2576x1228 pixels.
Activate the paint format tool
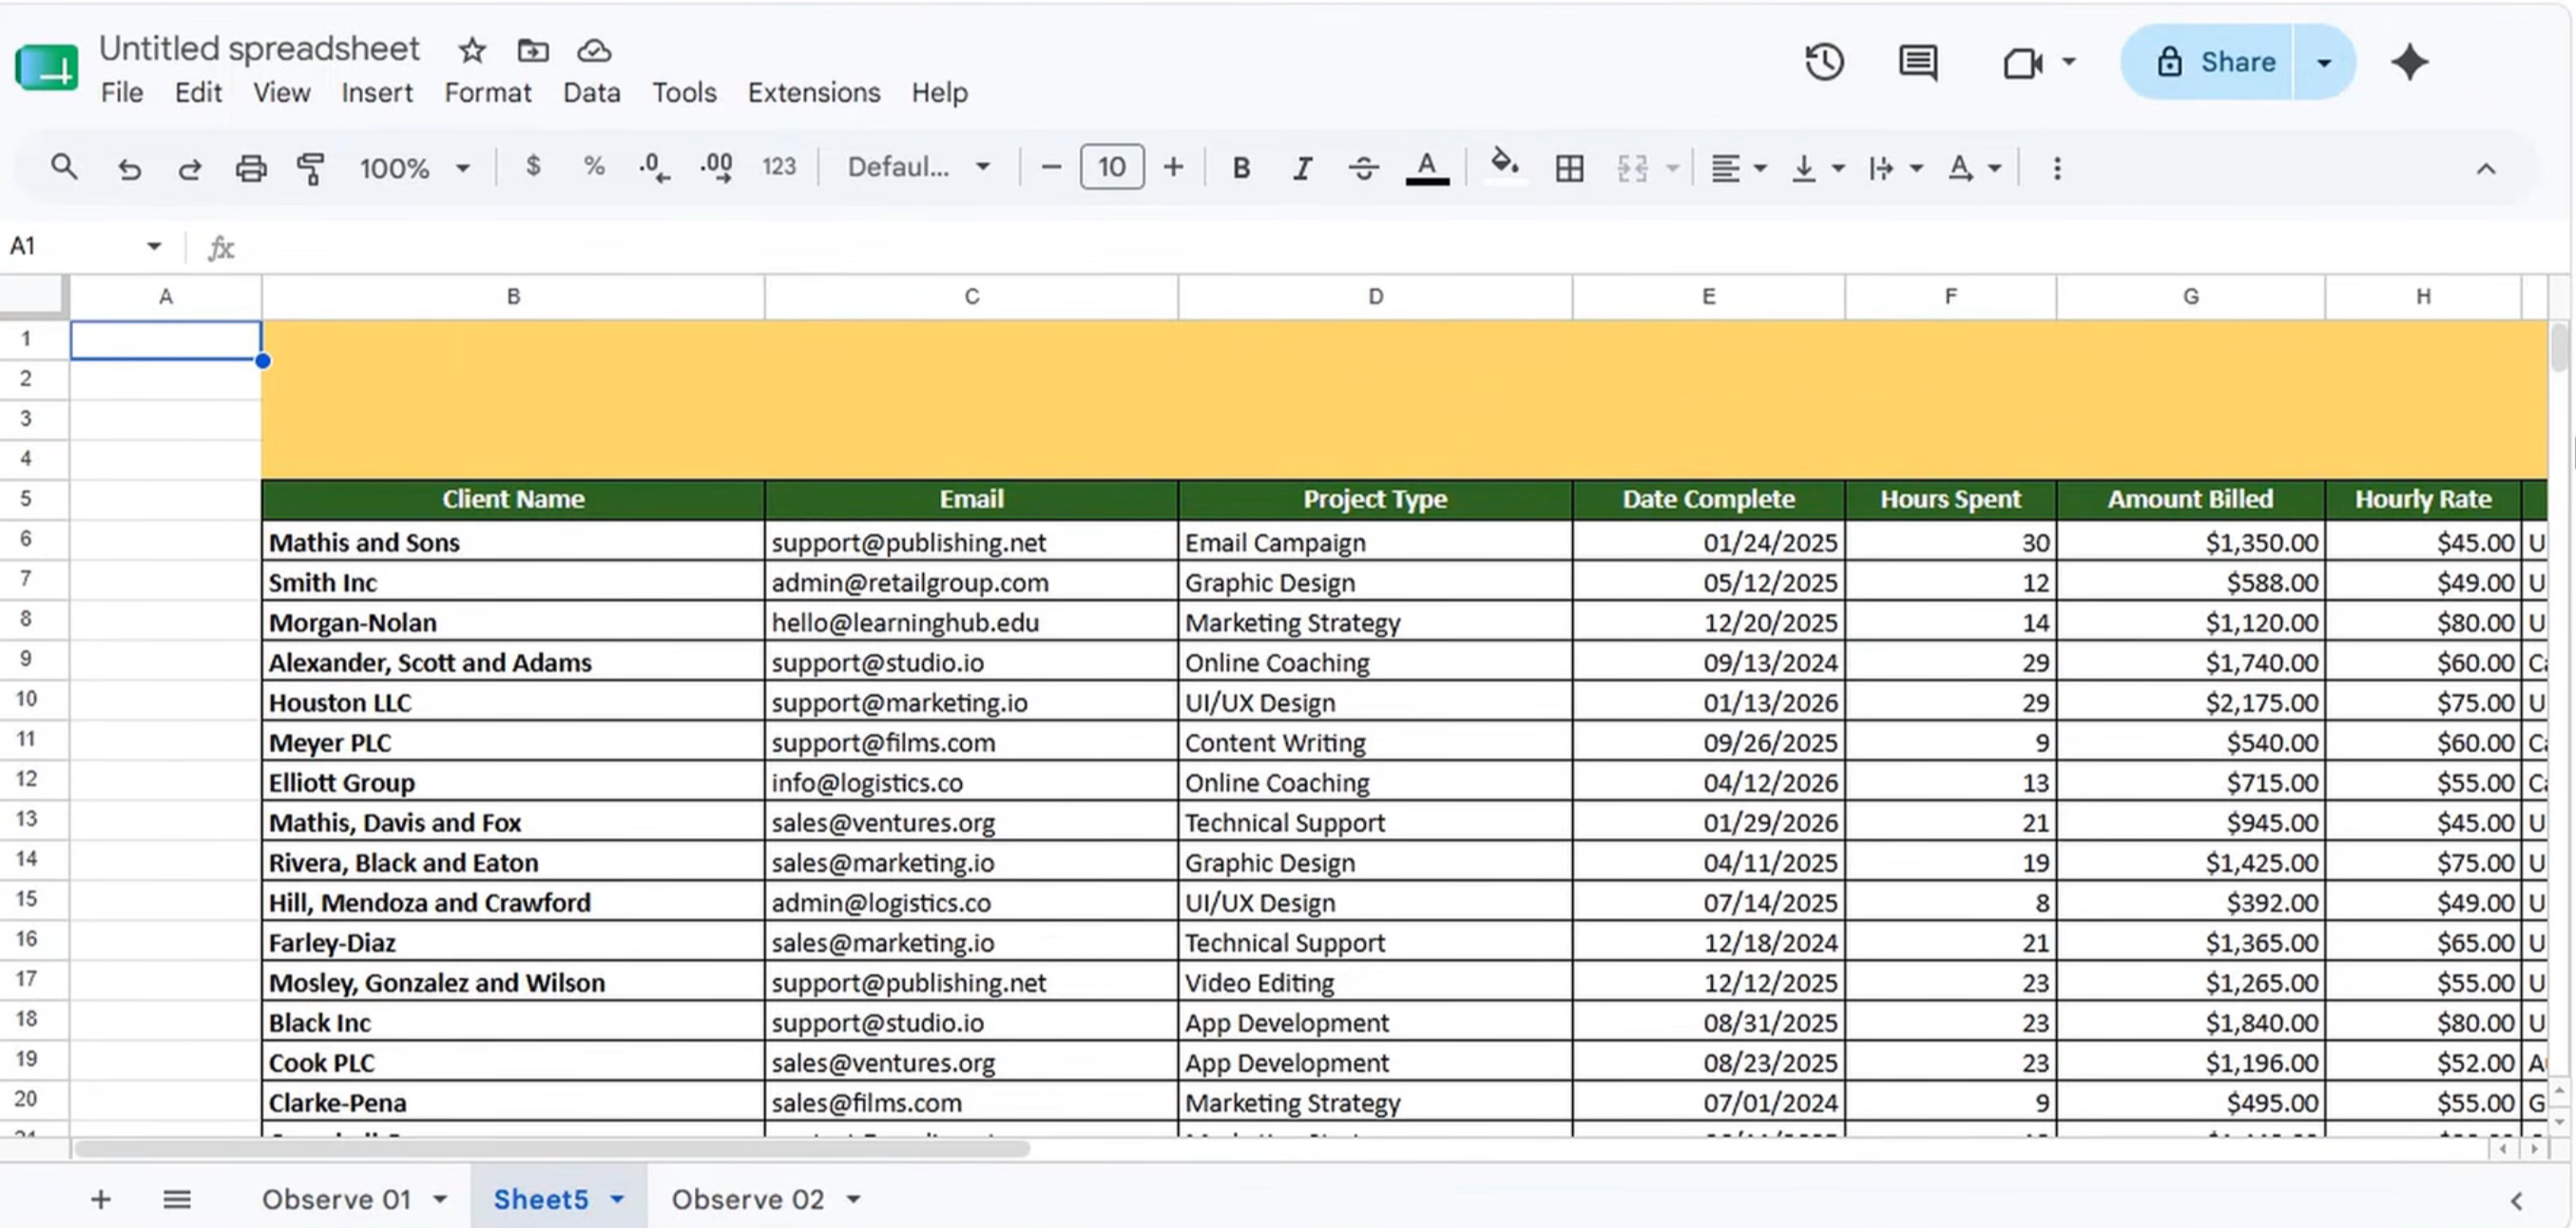coord(311,168)
